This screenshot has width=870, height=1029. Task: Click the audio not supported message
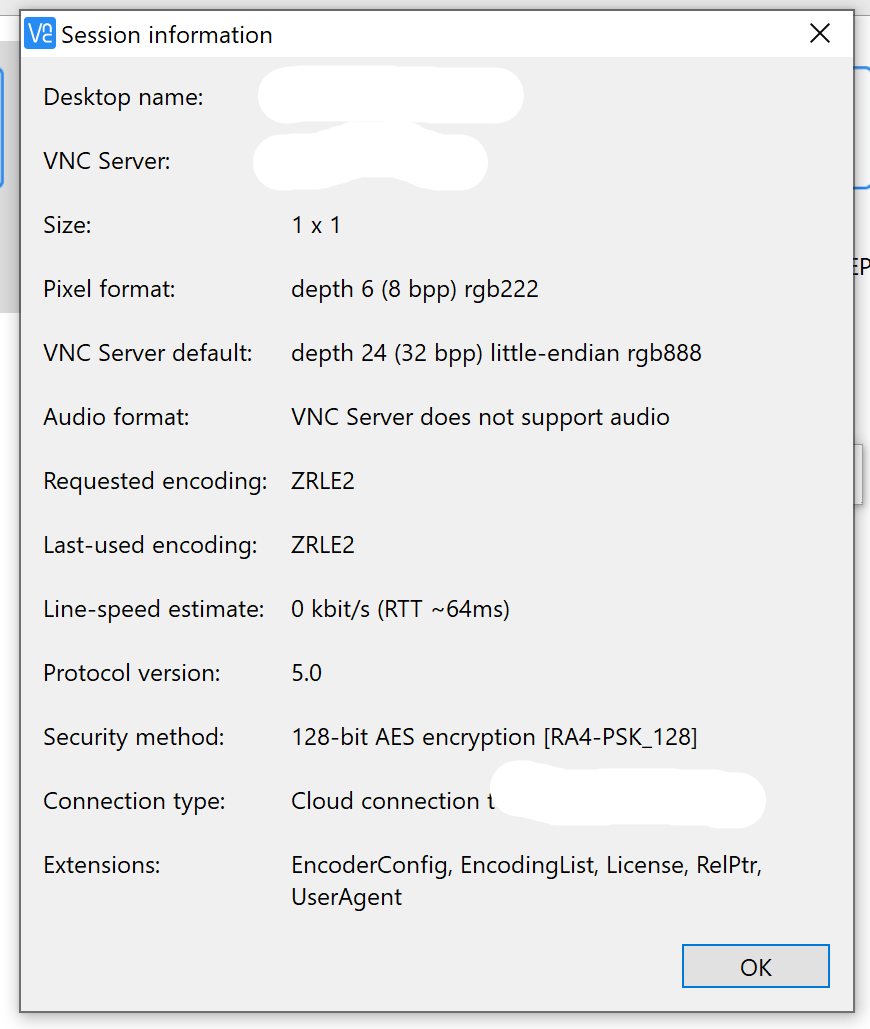point(480,417)
